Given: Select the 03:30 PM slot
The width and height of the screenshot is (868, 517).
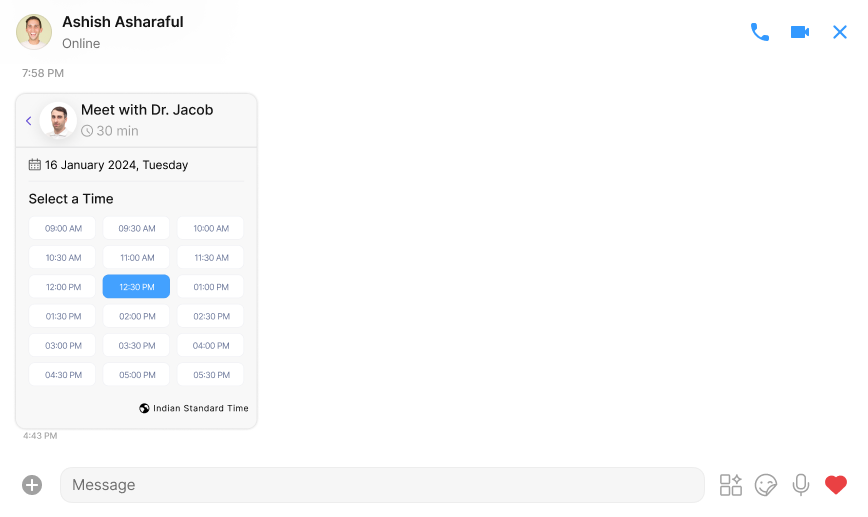Looking at the screenshot, I should tap(136, 345).
